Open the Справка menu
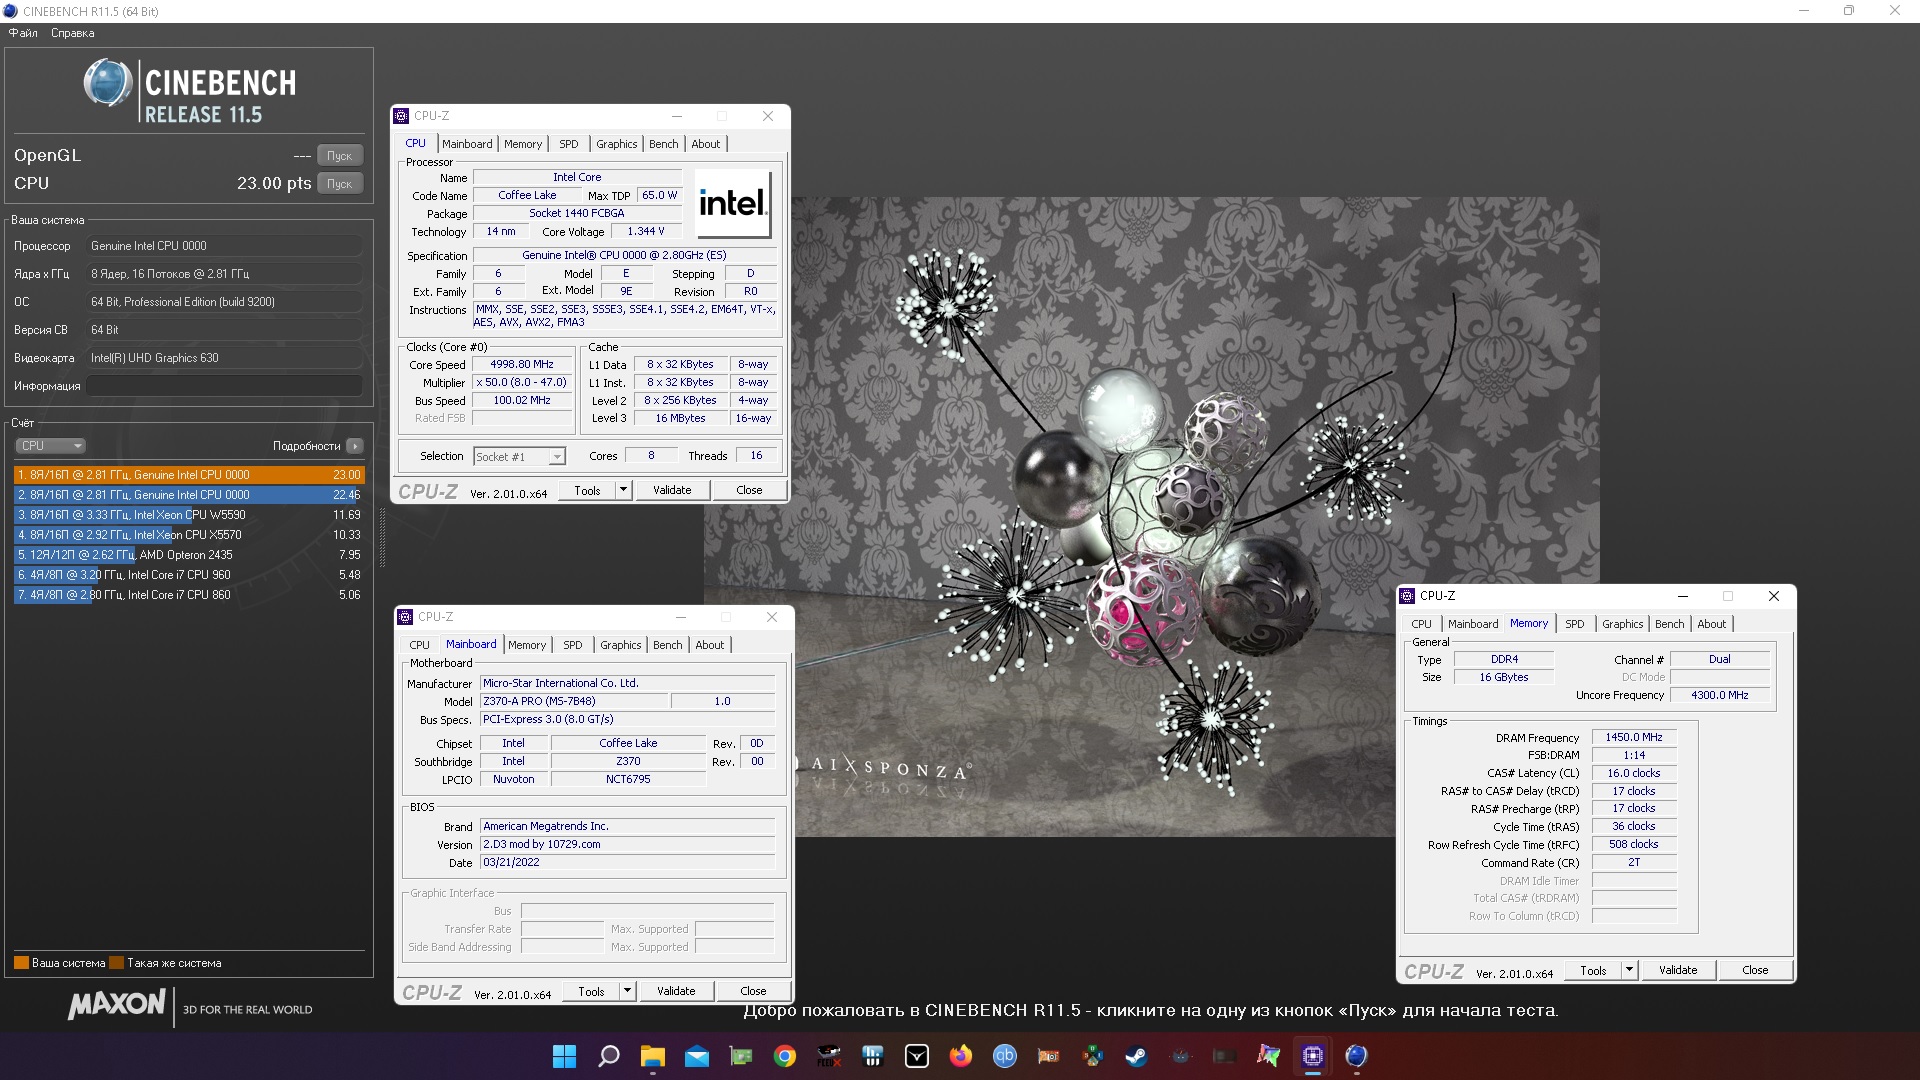The width and height of the screenshot is (1920, 1080). pos(73,33)
